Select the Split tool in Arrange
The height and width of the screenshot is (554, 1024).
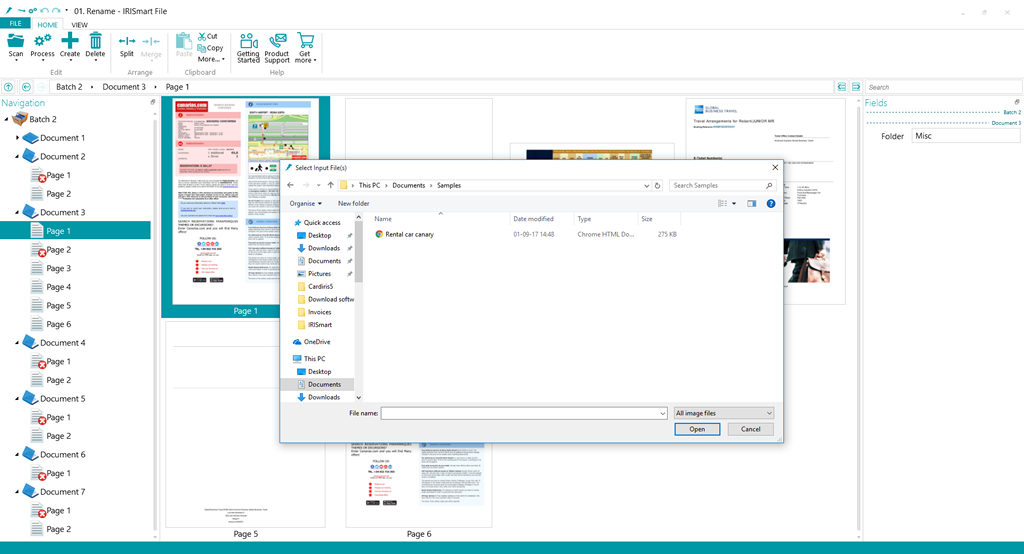click(x=127, y=42)
